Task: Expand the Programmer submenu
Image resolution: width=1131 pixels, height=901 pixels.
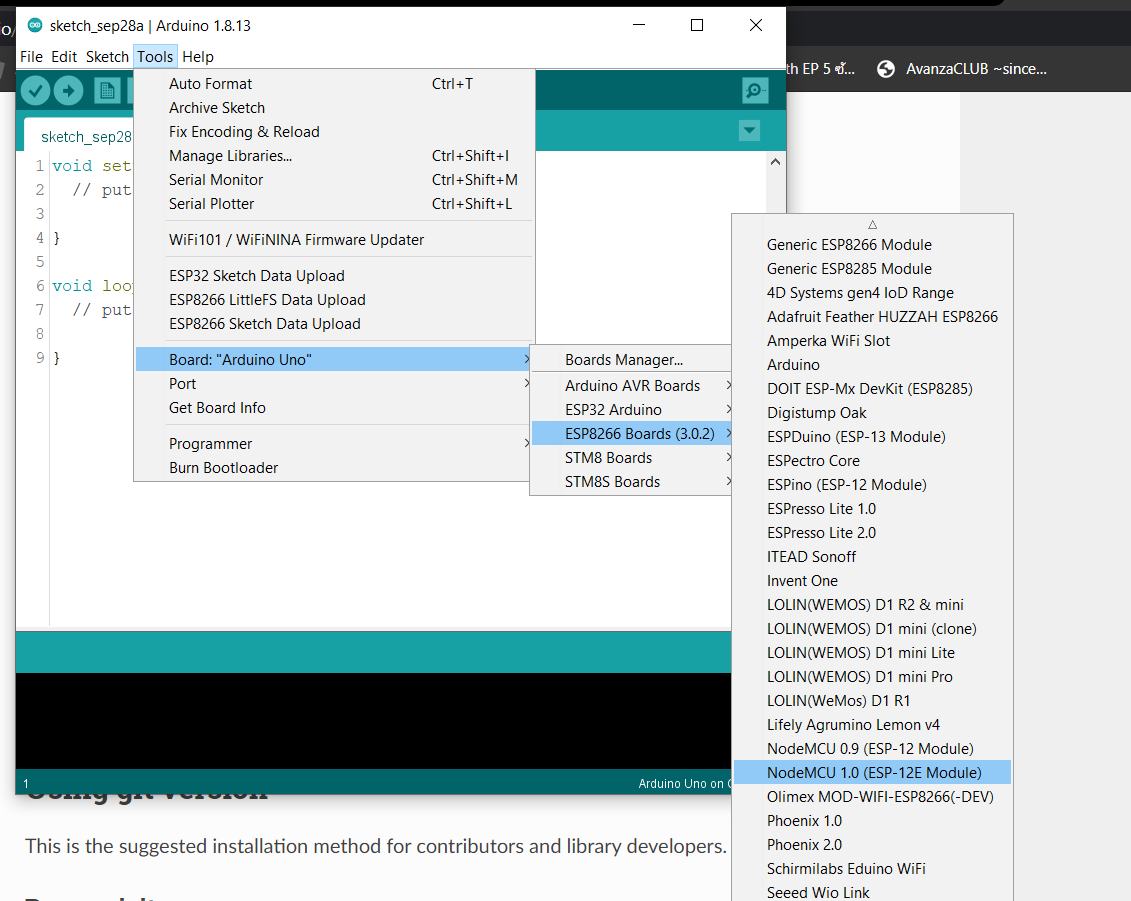Action: click(x=335, y=444)
